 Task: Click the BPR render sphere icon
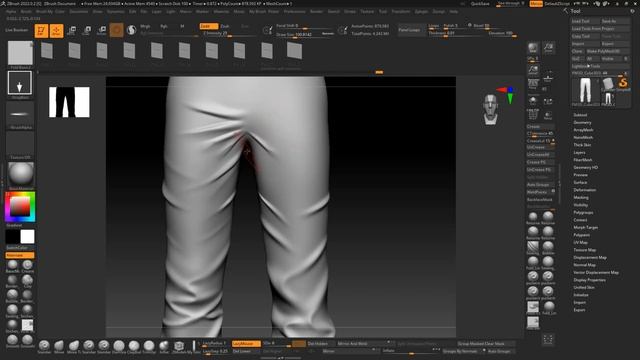[533, 47]
